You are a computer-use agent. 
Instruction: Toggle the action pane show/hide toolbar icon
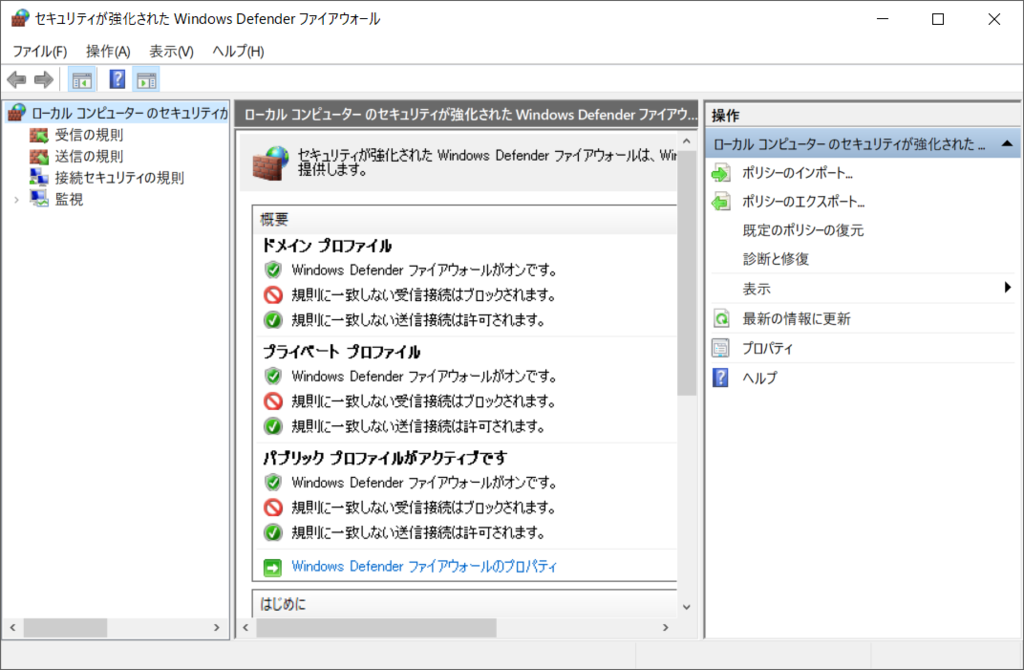tap(146, 80)
